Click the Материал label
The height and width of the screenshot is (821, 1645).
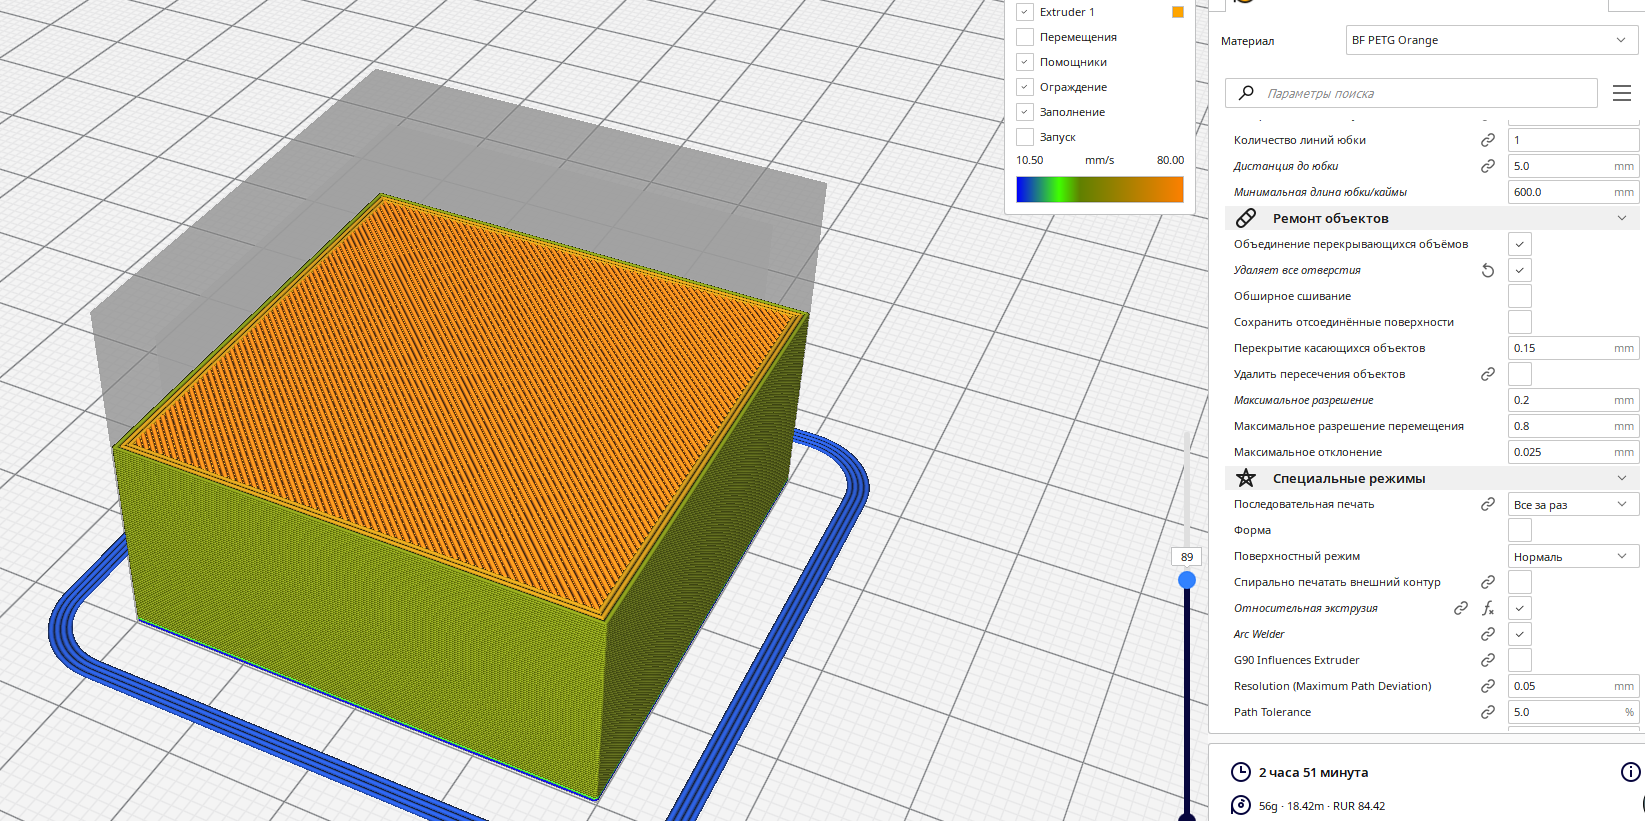pyautogui.click(x=1247, y=41)
